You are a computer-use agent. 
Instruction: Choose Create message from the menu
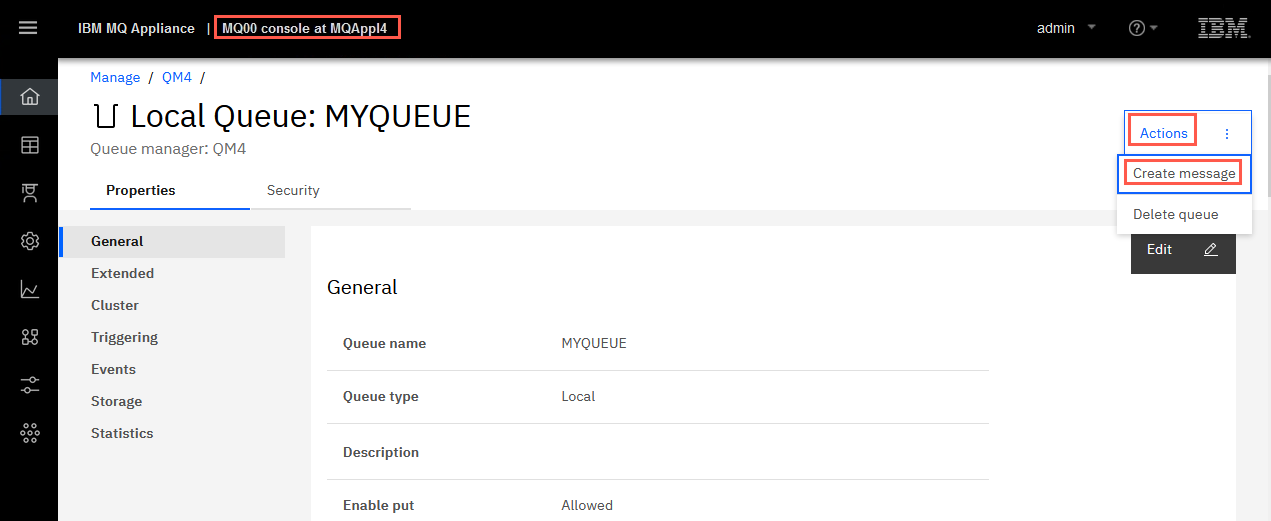1184,174
